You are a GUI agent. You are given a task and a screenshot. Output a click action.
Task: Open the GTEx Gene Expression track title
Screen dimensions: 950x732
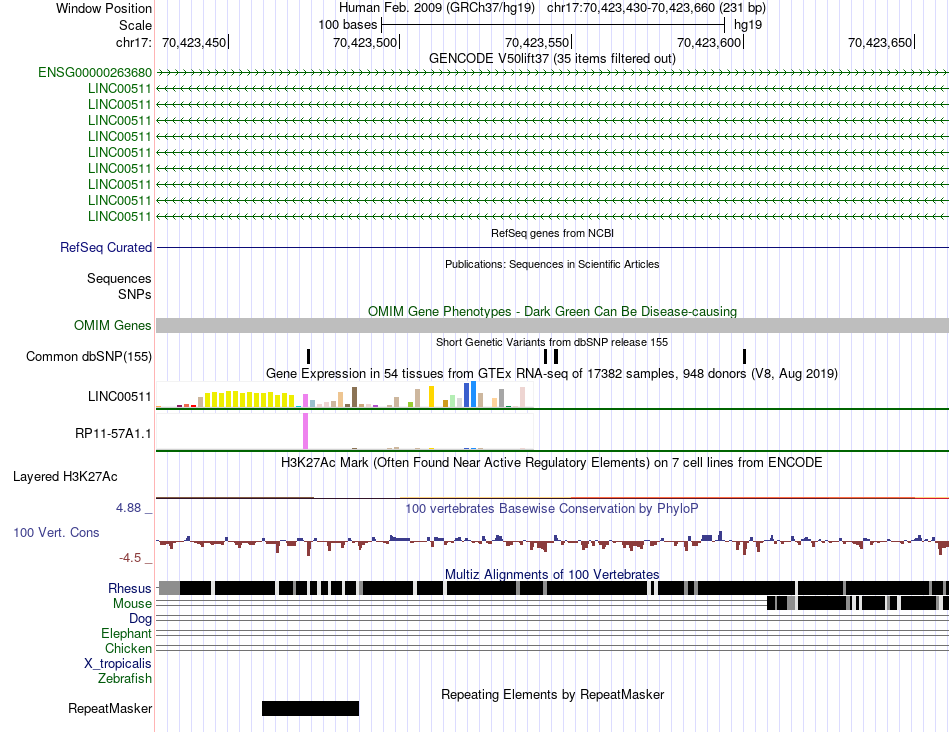tap(552, 373)
